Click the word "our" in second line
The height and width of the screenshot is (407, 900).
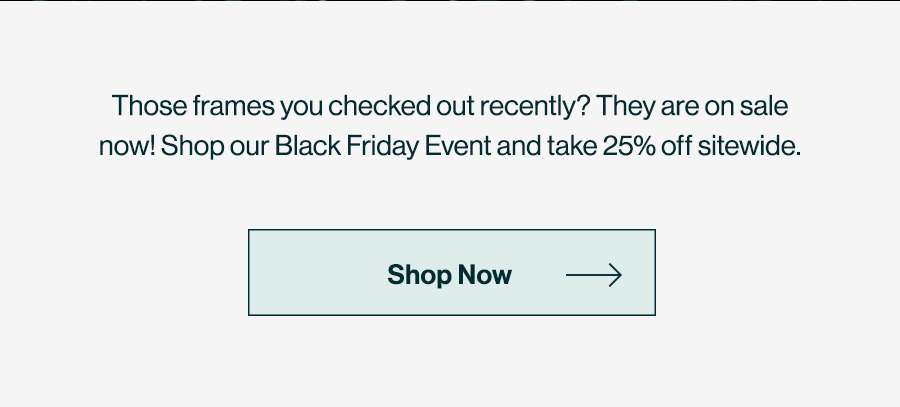(250, 149)
